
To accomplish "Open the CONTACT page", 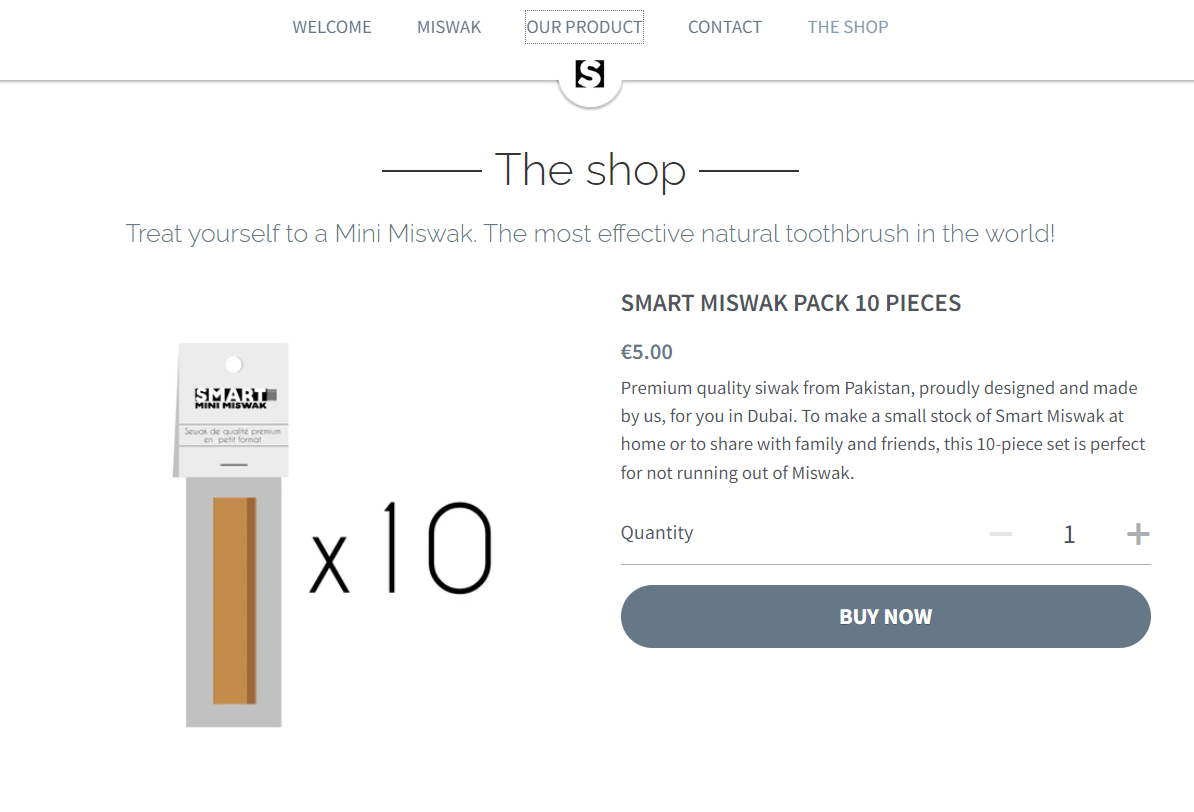I will [725, 27].
